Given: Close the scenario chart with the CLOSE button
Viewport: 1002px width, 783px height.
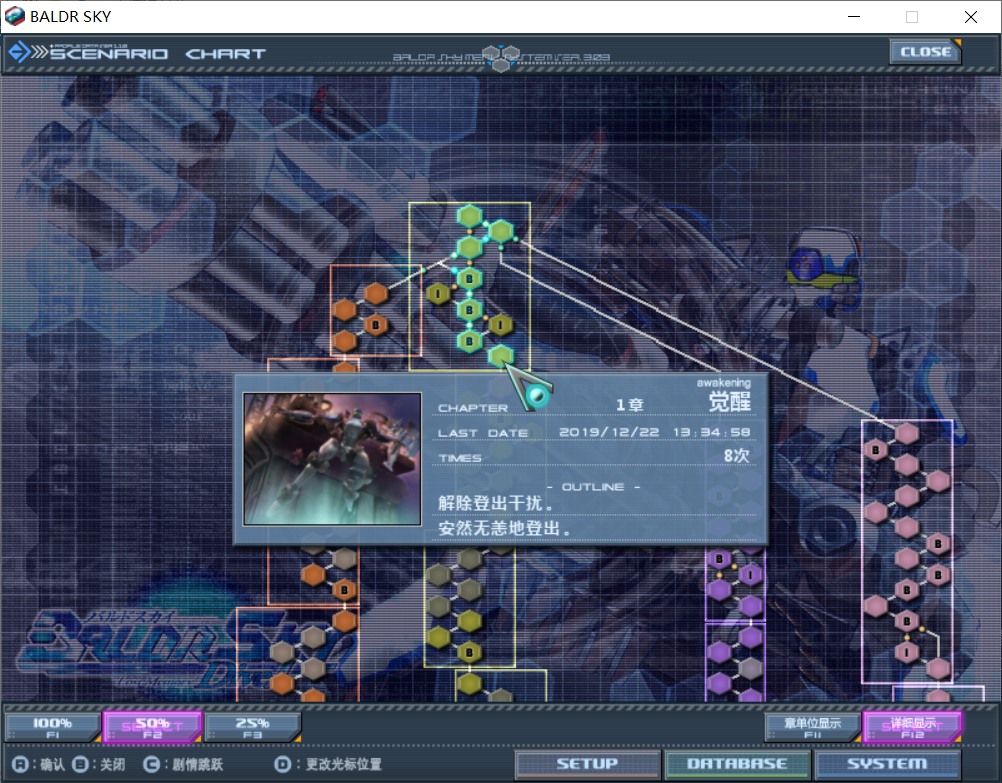Looking at the screenshot, I should [925, 52].
